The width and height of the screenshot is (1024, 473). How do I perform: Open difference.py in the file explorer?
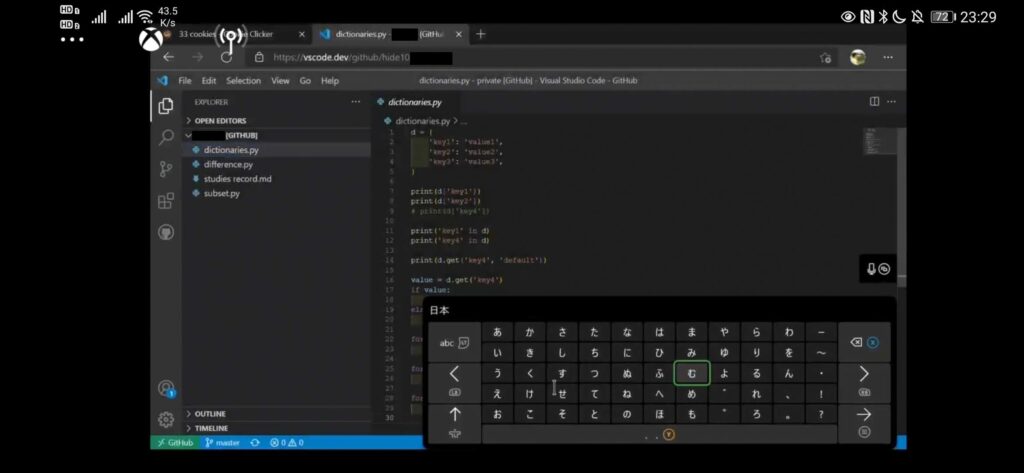click(228, 165)
